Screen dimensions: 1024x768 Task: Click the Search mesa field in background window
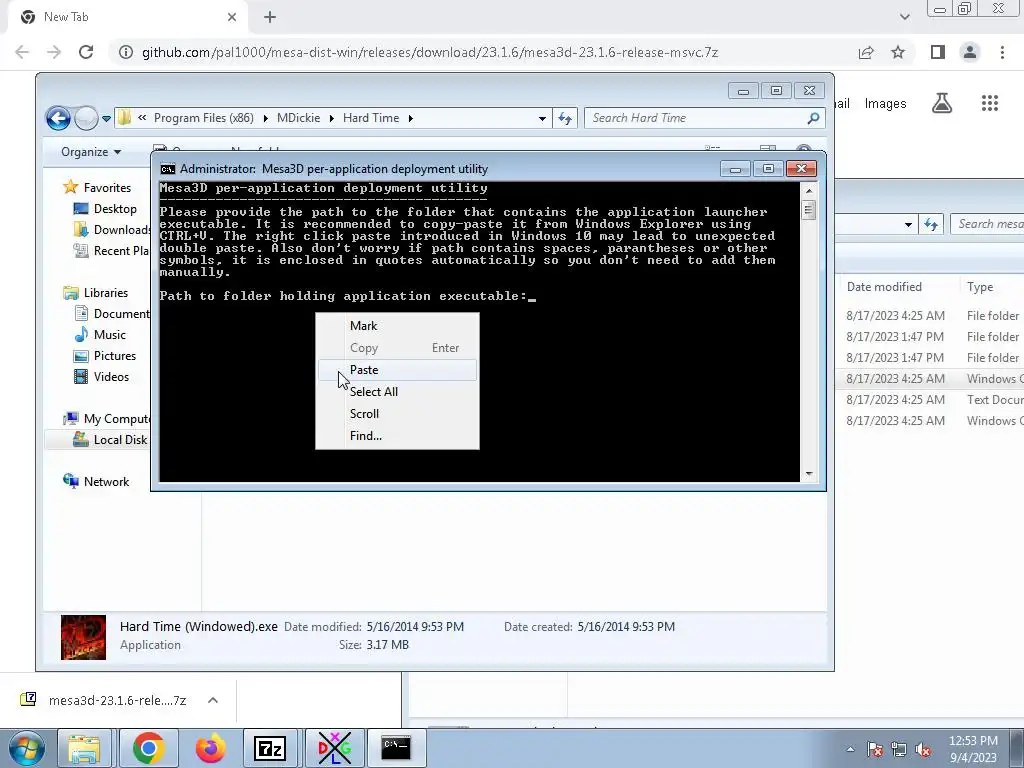point(987,224)
